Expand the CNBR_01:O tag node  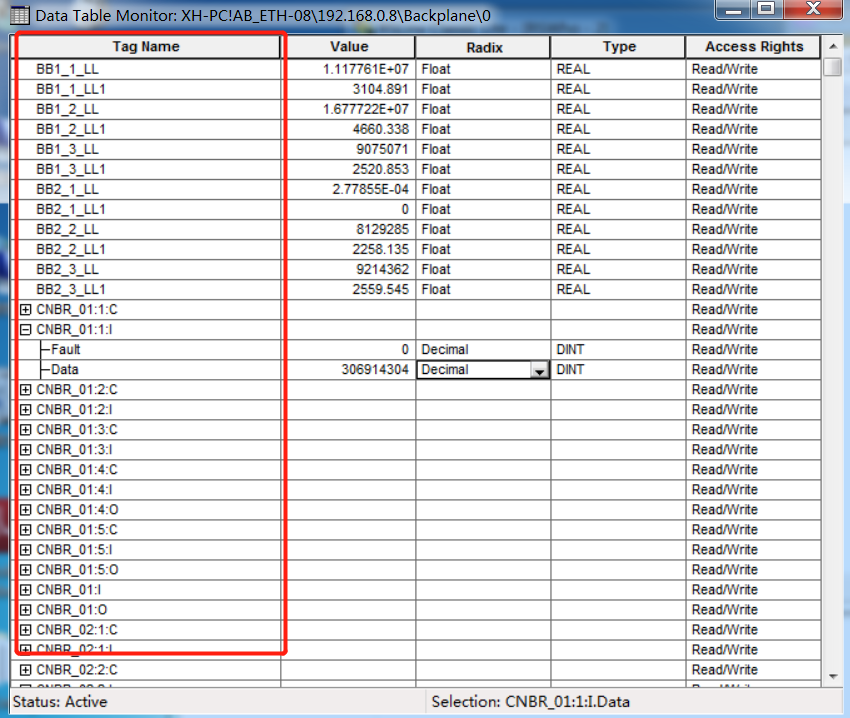coord(26,609)
